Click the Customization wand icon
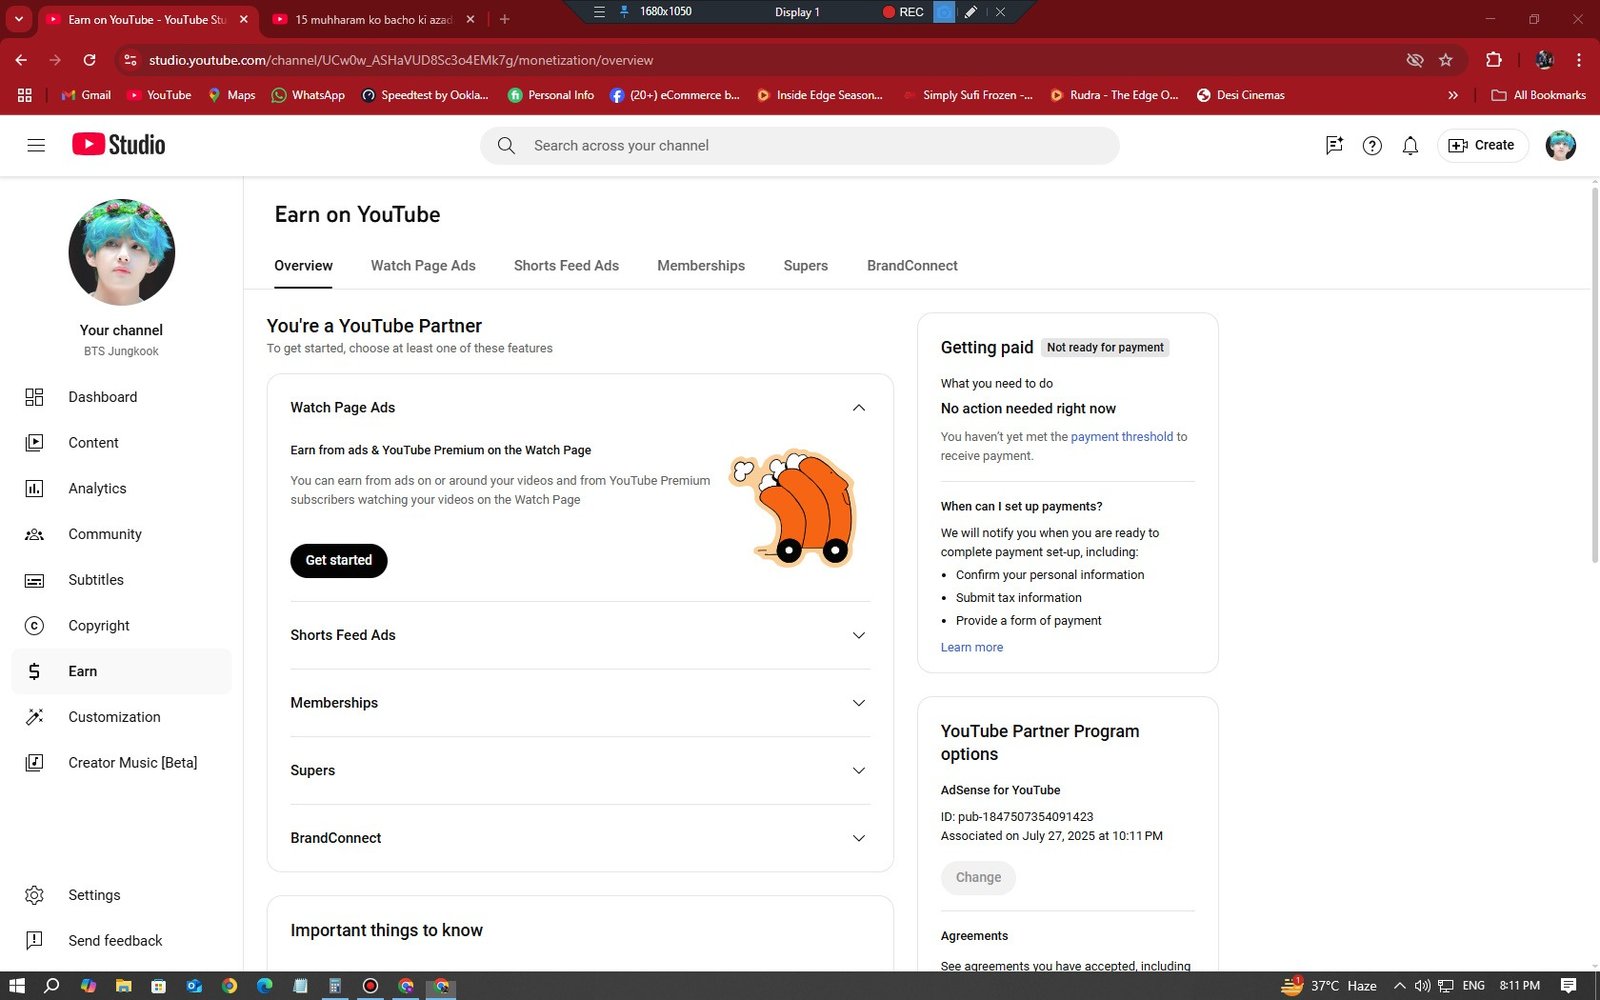 34,717
